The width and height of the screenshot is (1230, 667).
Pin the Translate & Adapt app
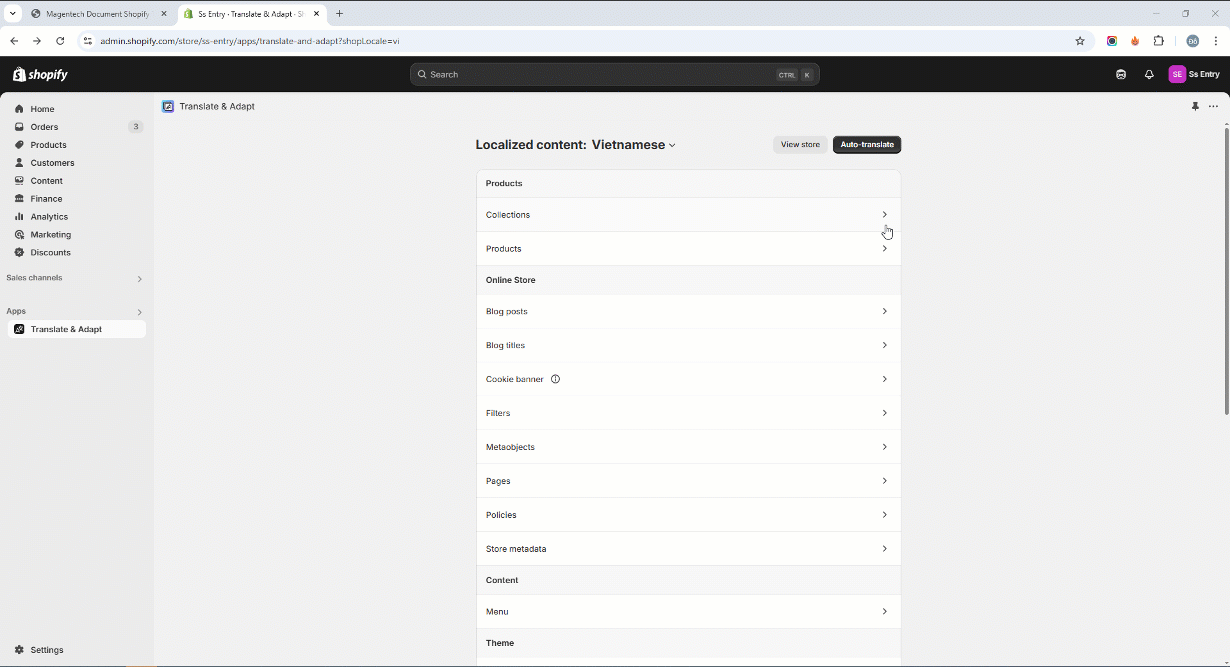(1195, 106)
